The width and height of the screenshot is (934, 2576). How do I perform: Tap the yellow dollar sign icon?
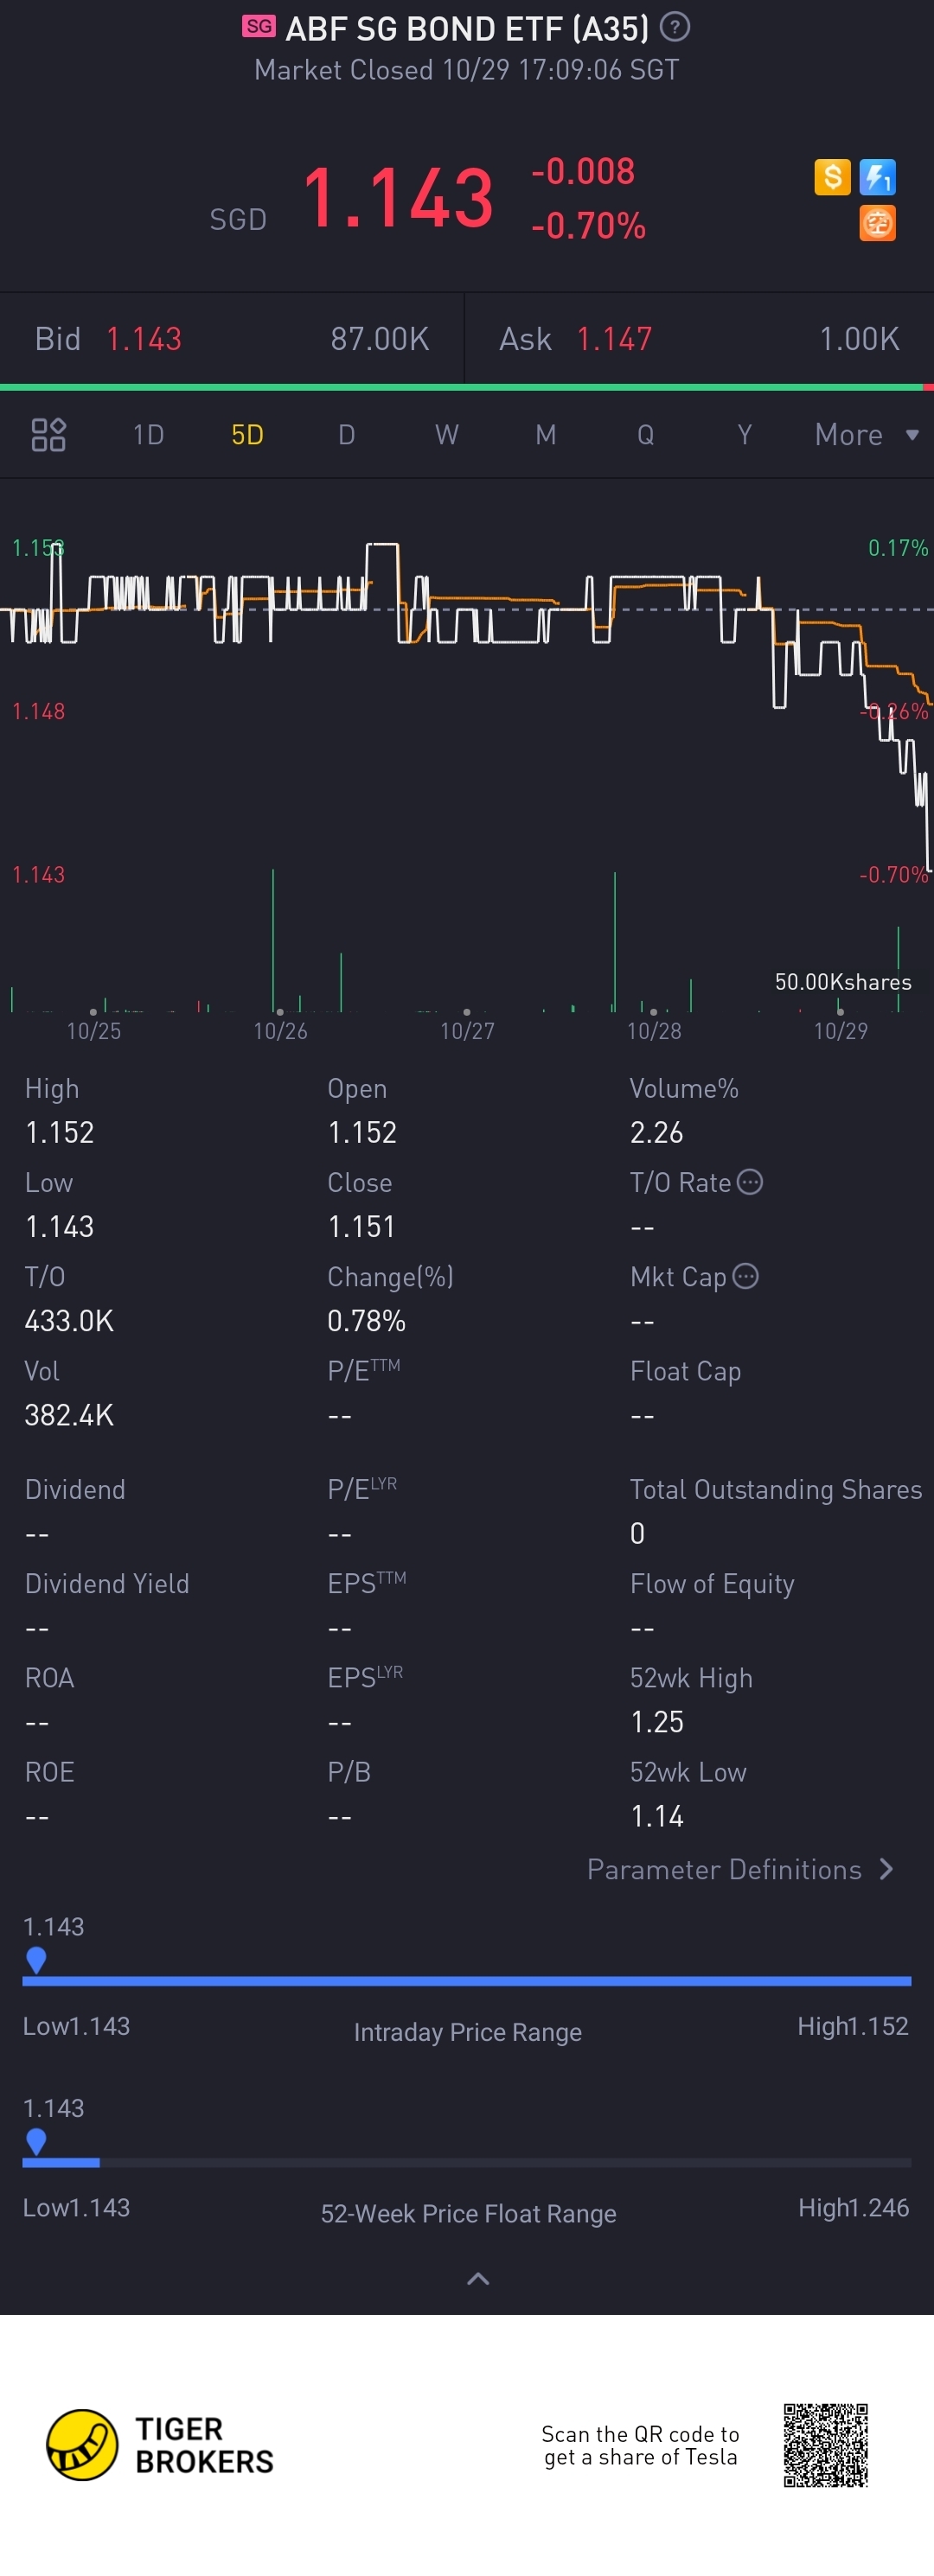[832, 177]
